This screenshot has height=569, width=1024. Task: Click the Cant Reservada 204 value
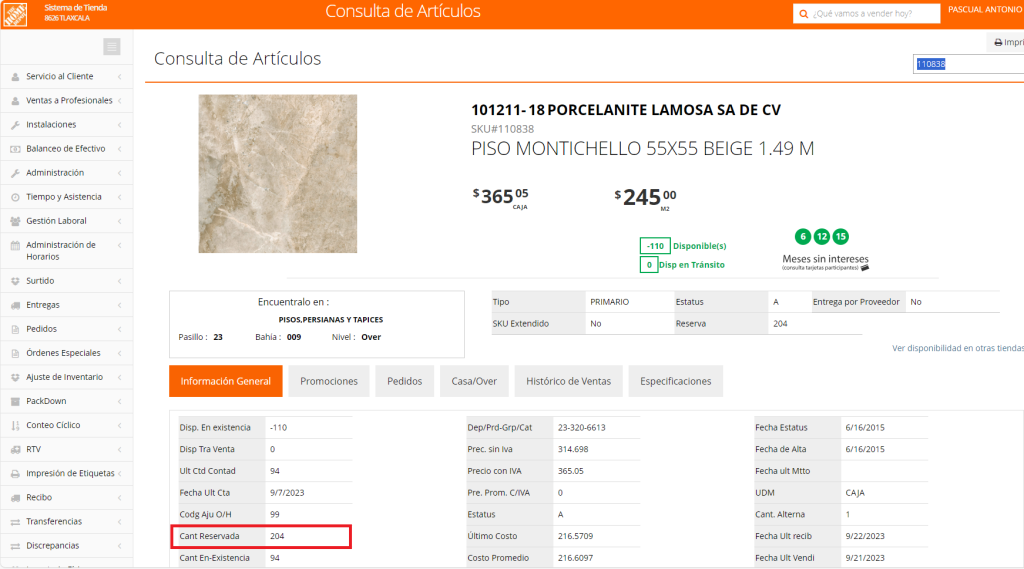click(277, 536)
